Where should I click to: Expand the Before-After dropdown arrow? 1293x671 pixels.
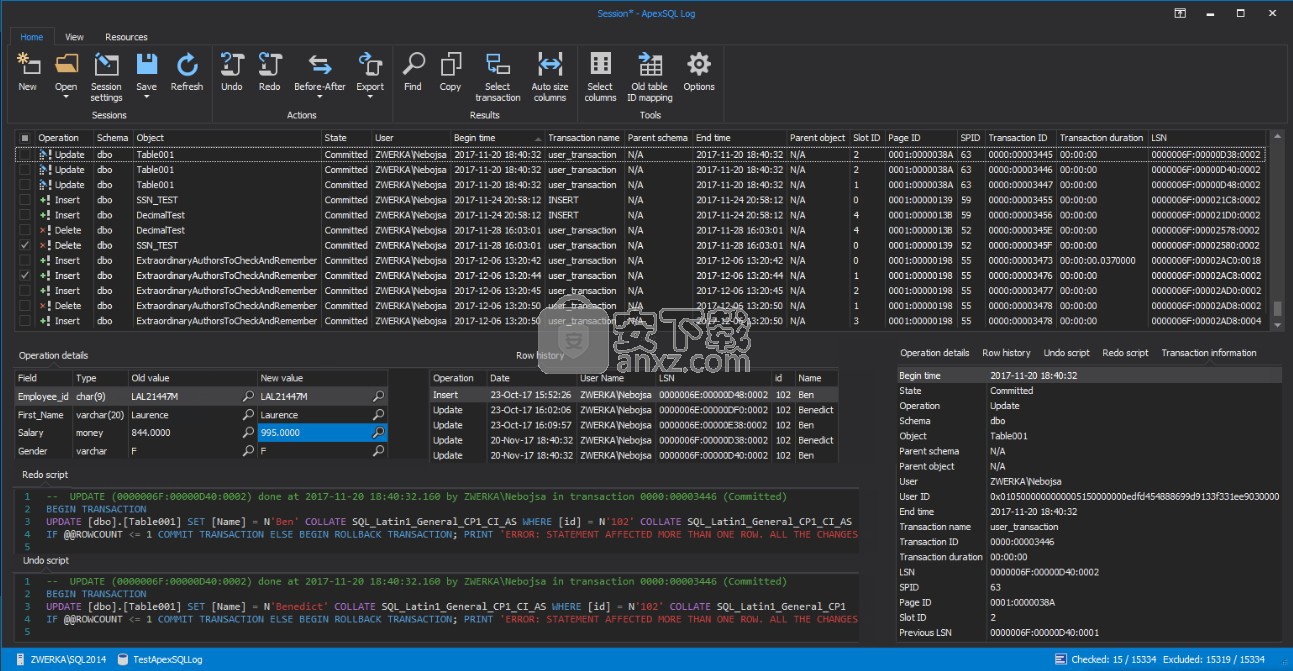tap(320, 98)
